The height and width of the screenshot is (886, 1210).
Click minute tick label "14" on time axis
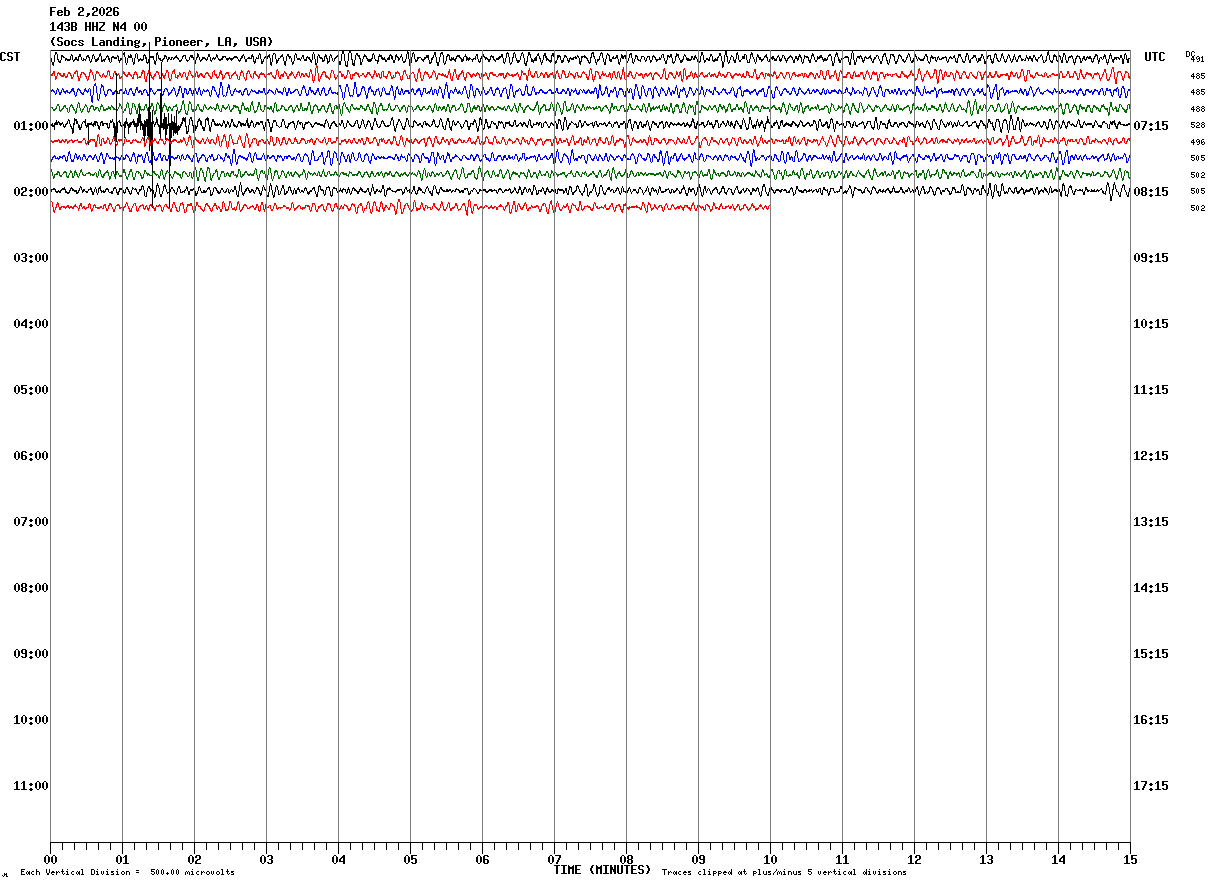[1058, 860]
